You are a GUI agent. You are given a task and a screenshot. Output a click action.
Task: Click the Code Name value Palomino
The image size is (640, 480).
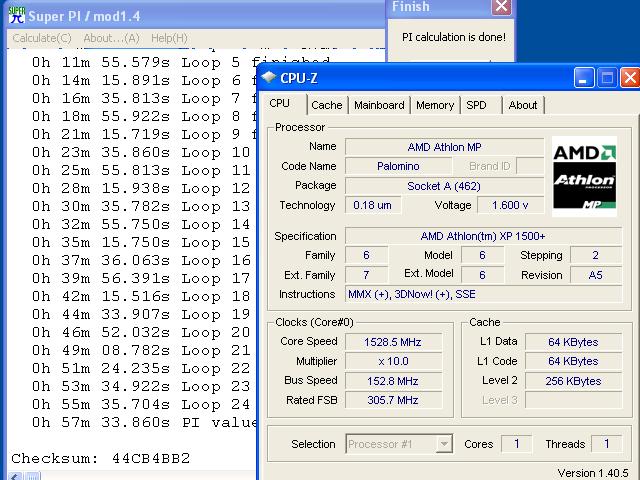[x=398, y=166]
